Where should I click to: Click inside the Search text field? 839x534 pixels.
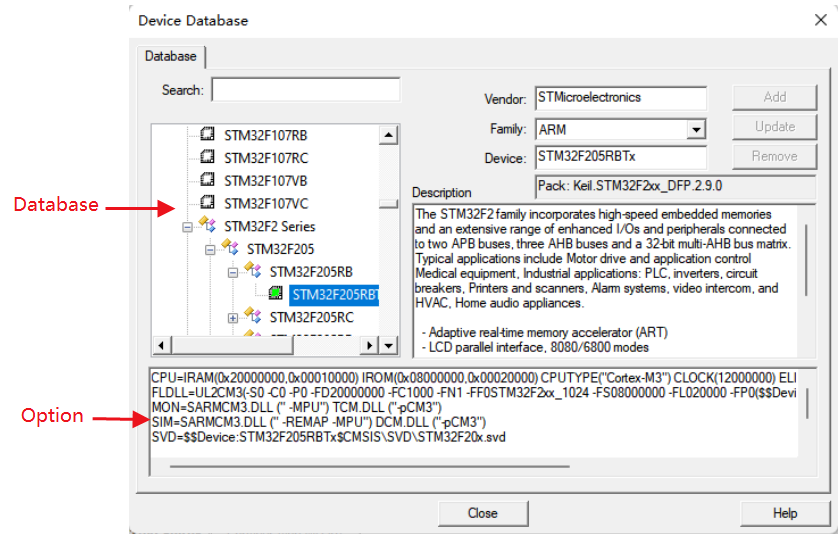(305, 90)
